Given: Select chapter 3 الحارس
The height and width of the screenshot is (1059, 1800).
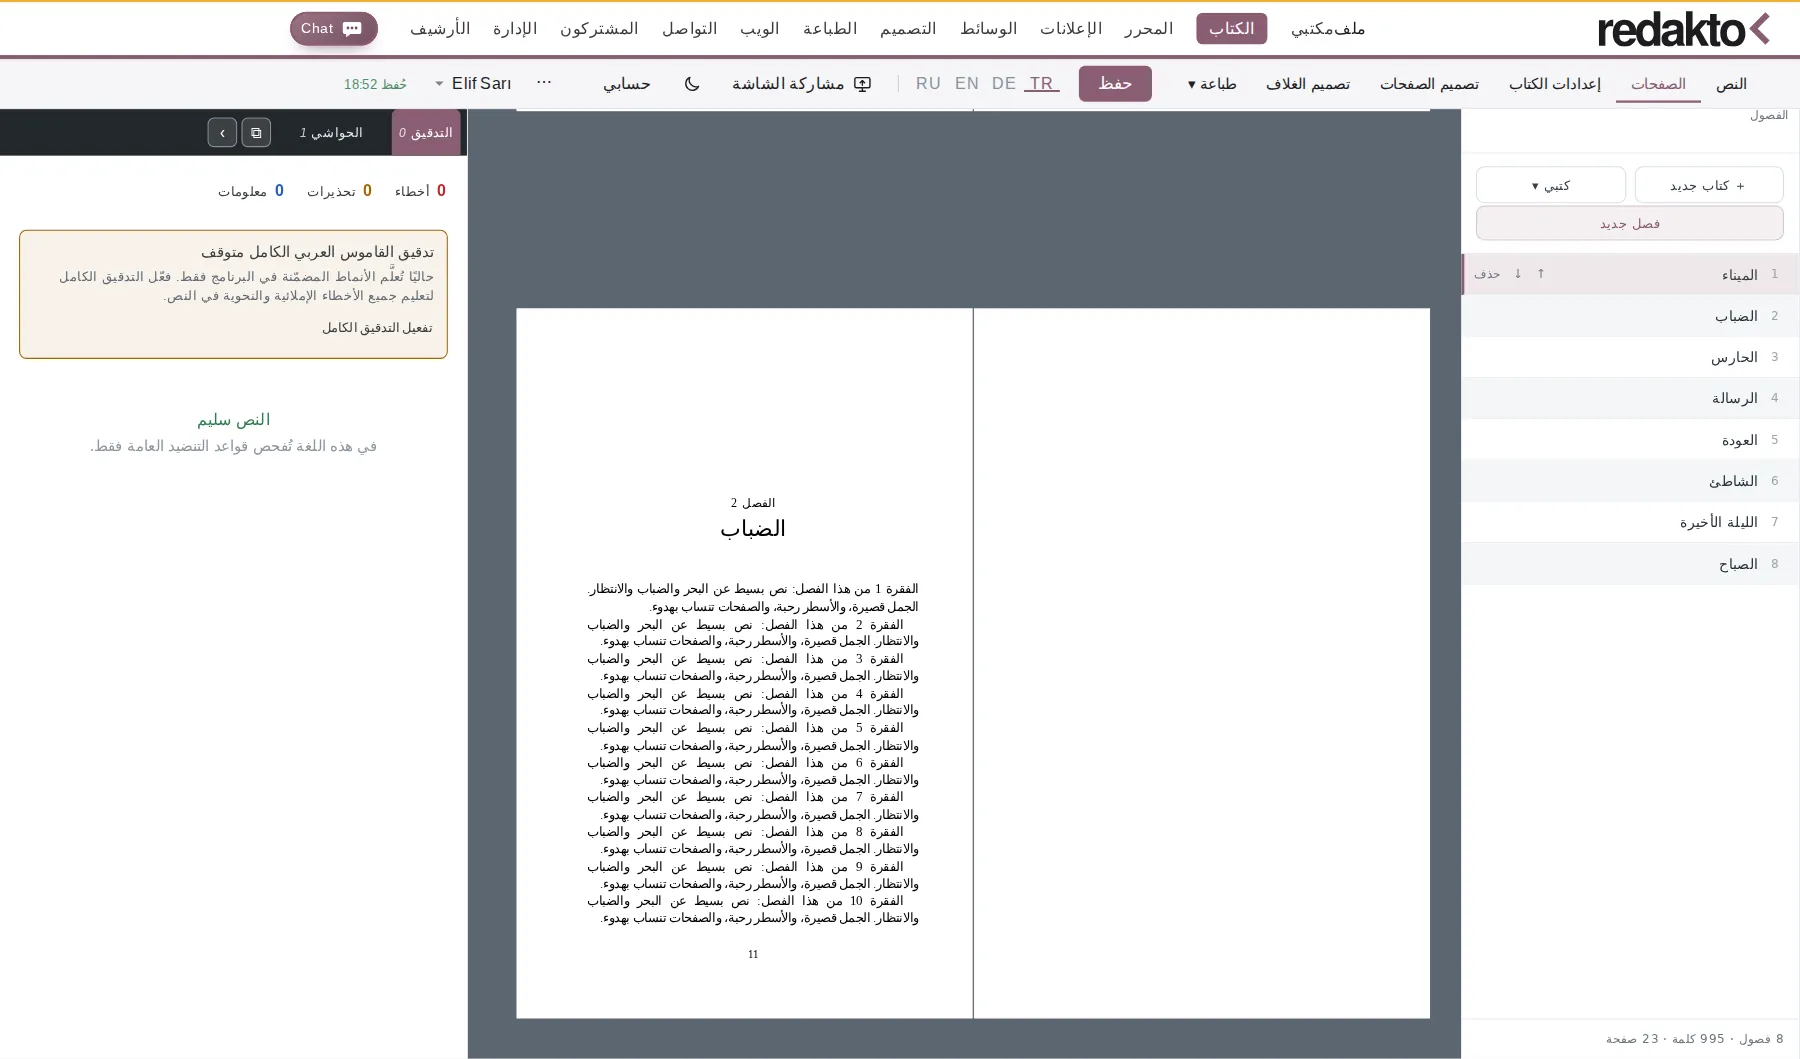Looking at the screenshot, I should pyautogui.click(x=1630, y=357).
